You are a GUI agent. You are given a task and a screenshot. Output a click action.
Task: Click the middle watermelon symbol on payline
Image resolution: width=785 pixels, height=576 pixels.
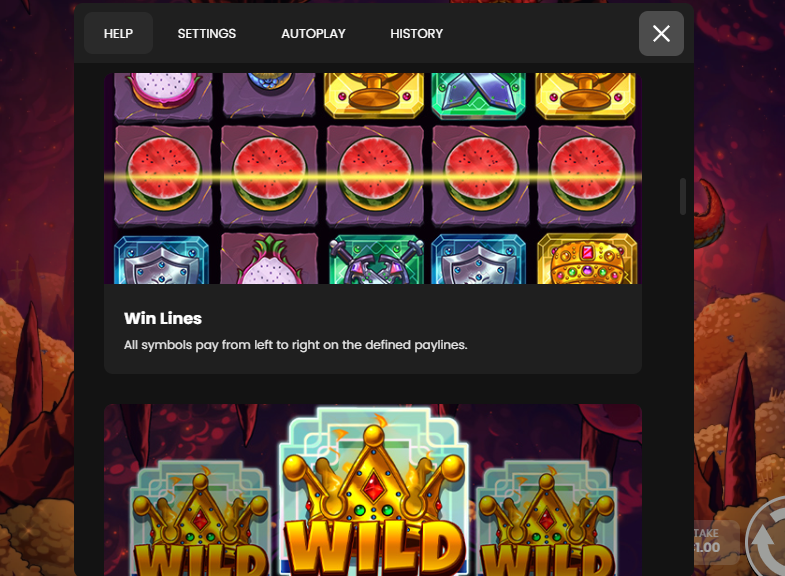[x=375, y=174]
